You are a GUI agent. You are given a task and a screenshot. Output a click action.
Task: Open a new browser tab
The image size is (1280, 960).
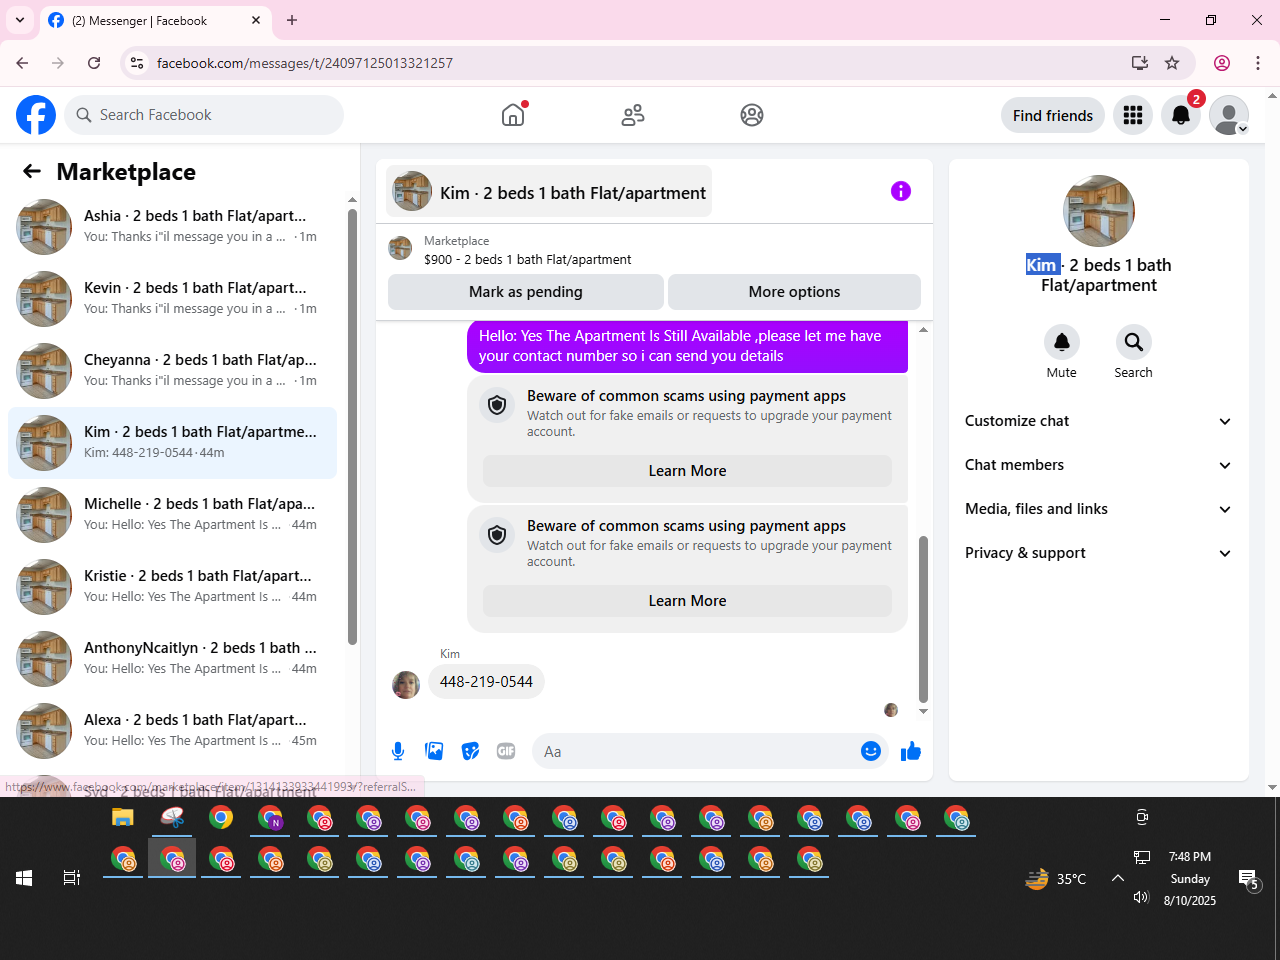point(292,20)
